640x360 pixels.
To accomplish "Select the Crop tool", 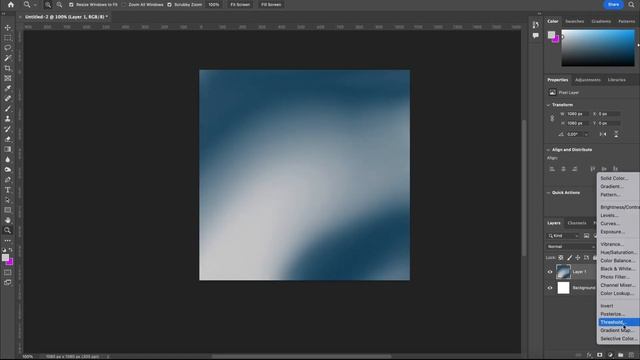I will click(8, 68).
